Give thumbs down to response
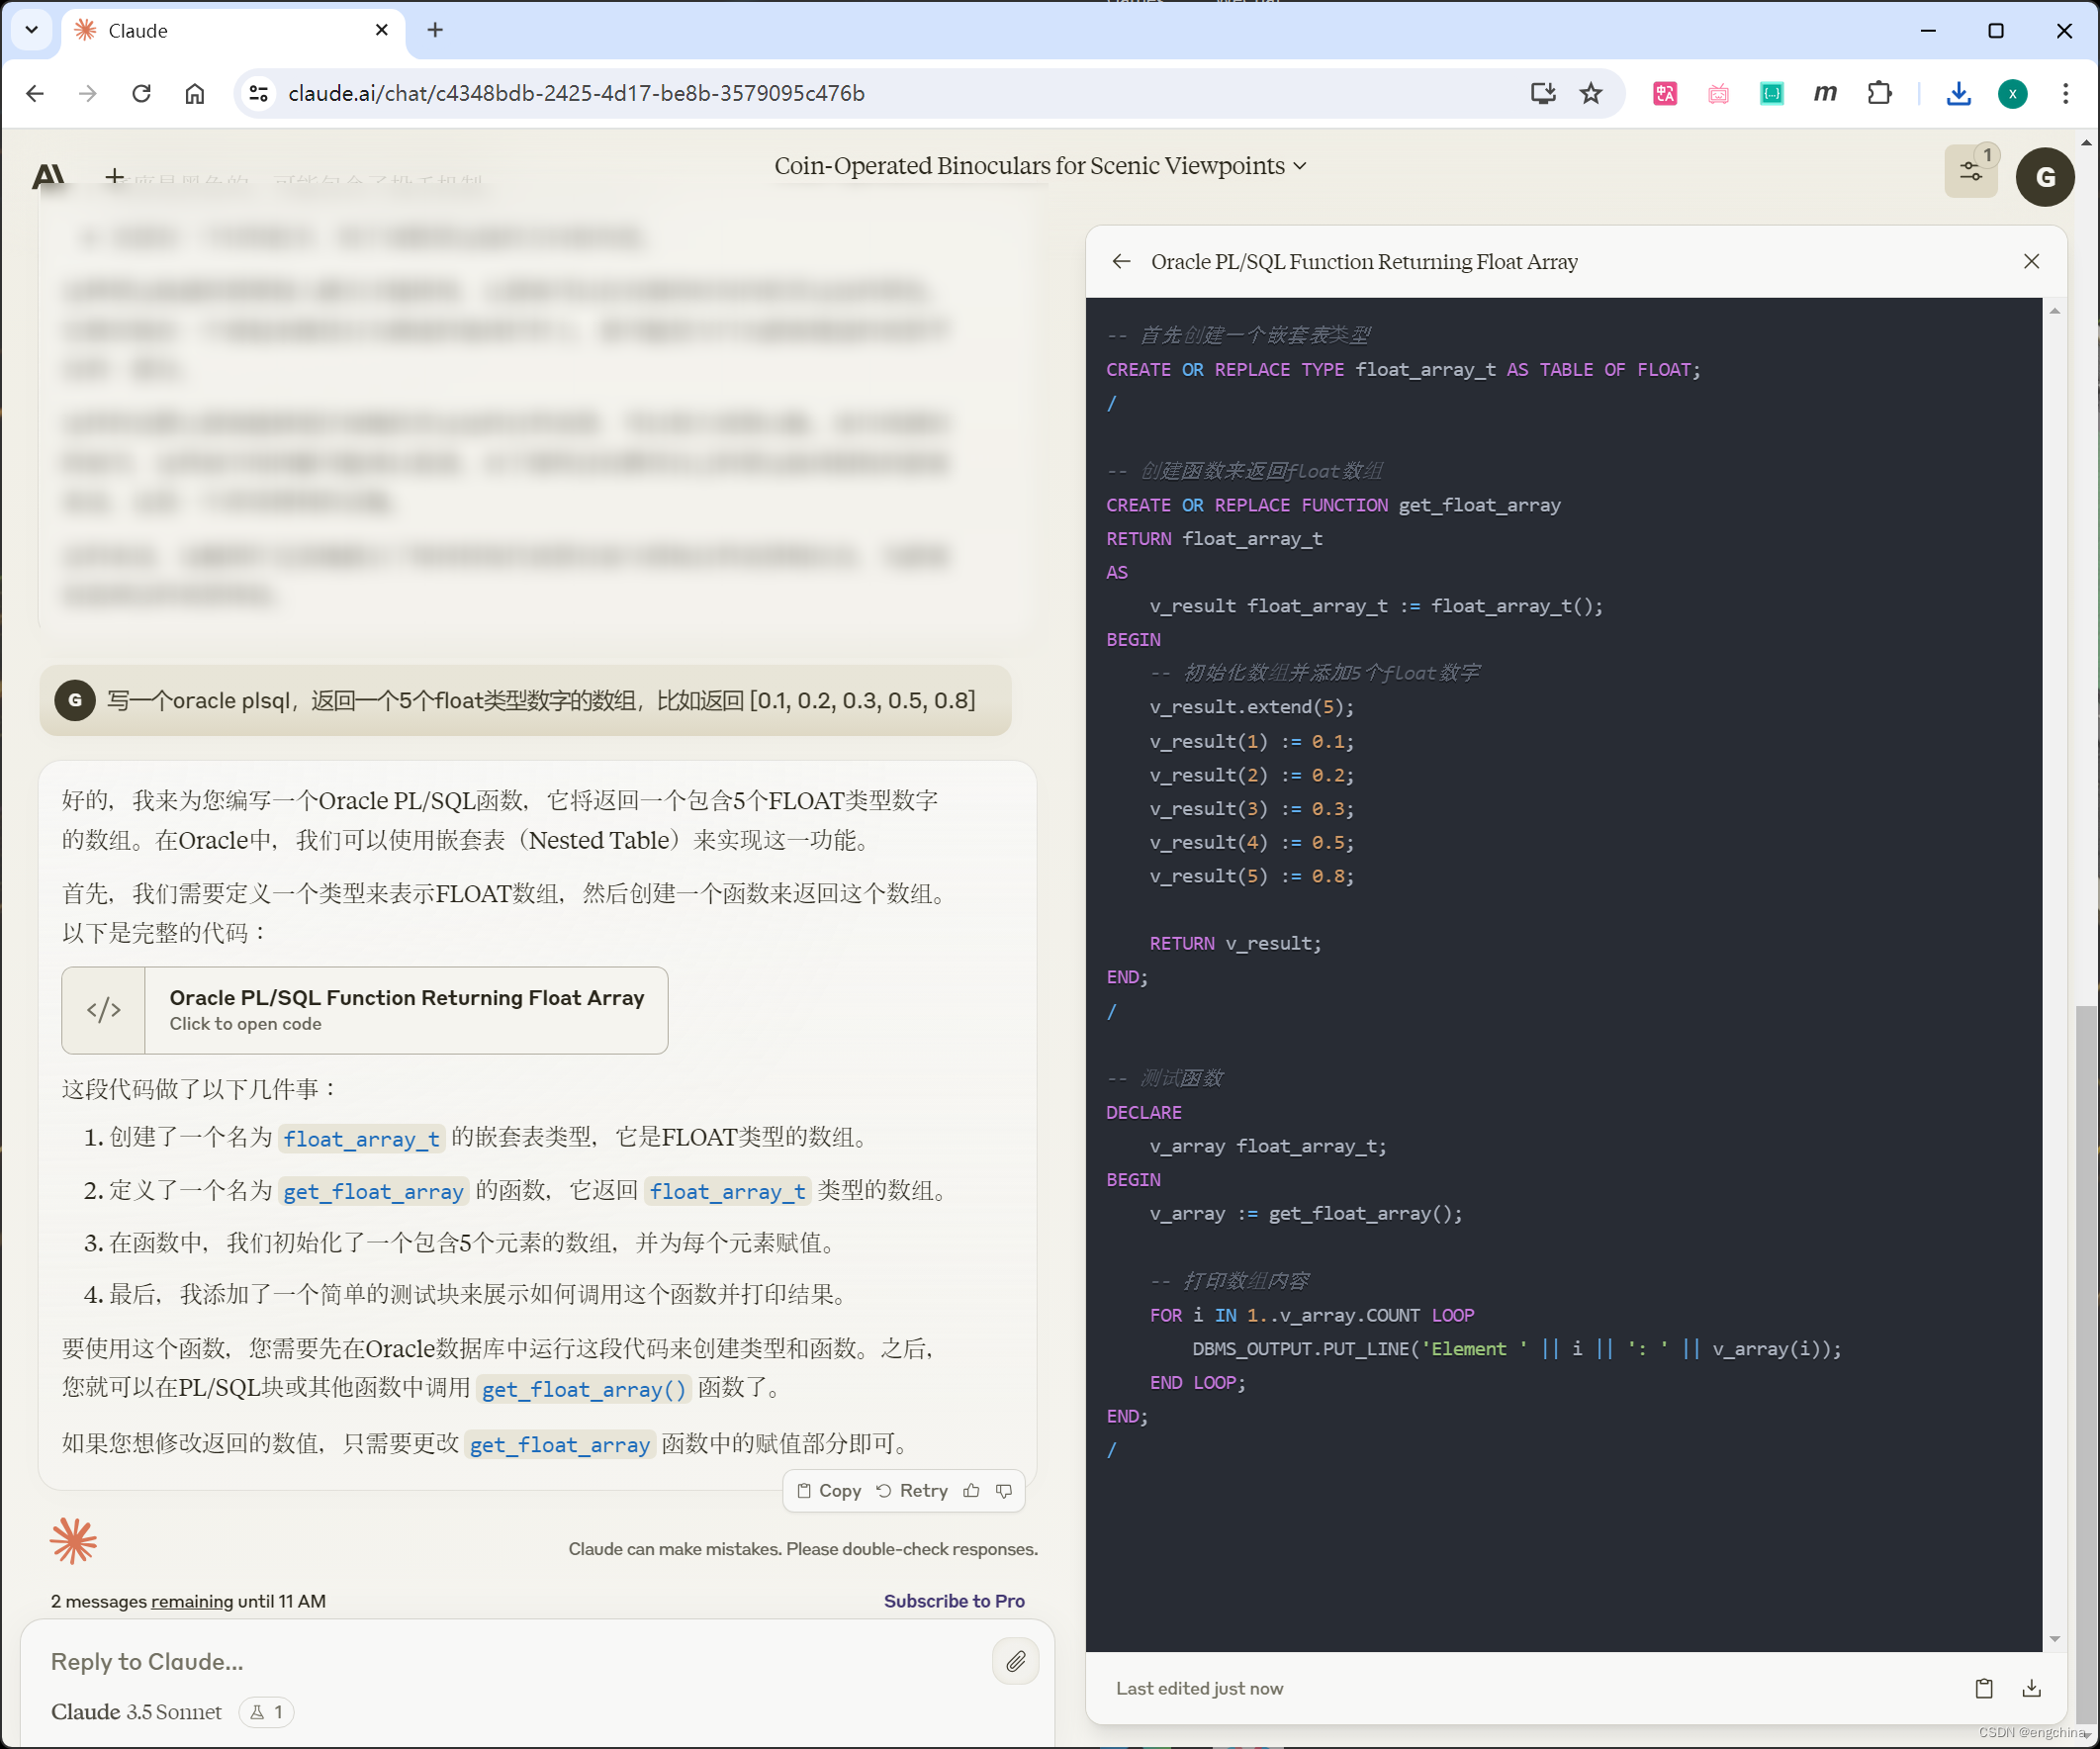 [1004, 1490]
